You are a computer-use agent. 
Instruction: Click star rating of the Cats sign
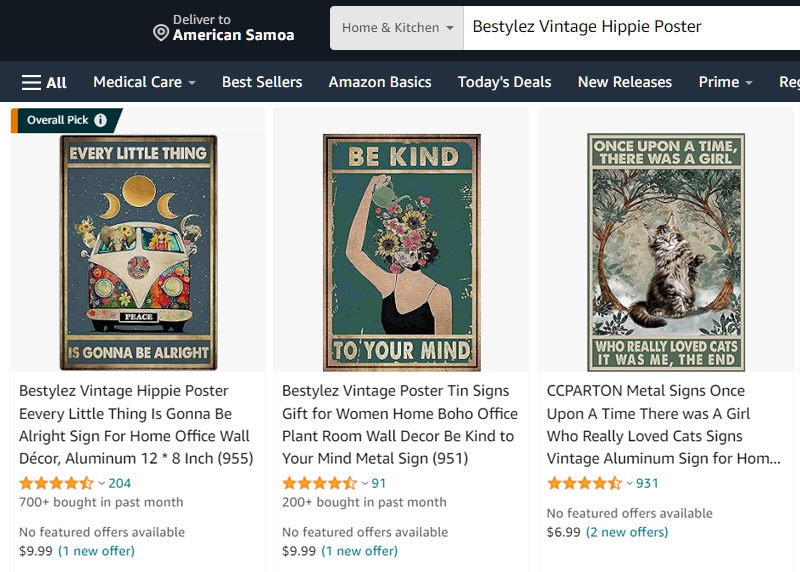584,483
